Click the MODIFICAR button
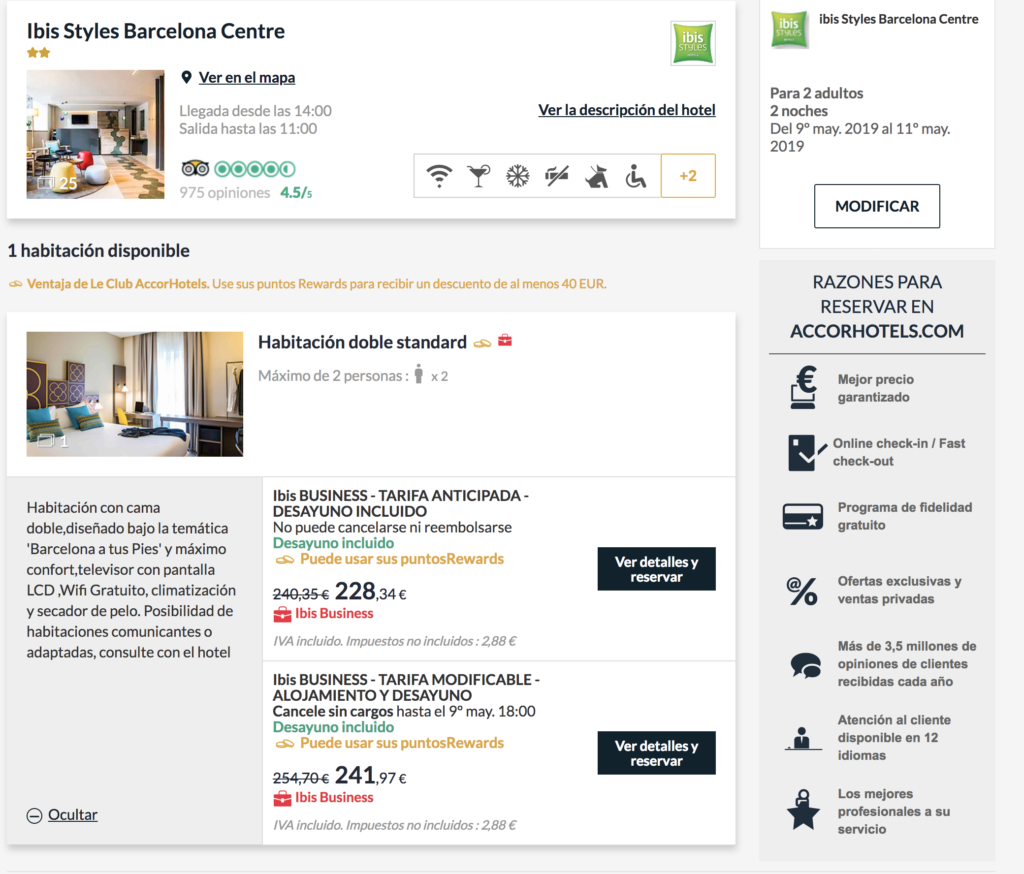 click(x=877, y=206)
